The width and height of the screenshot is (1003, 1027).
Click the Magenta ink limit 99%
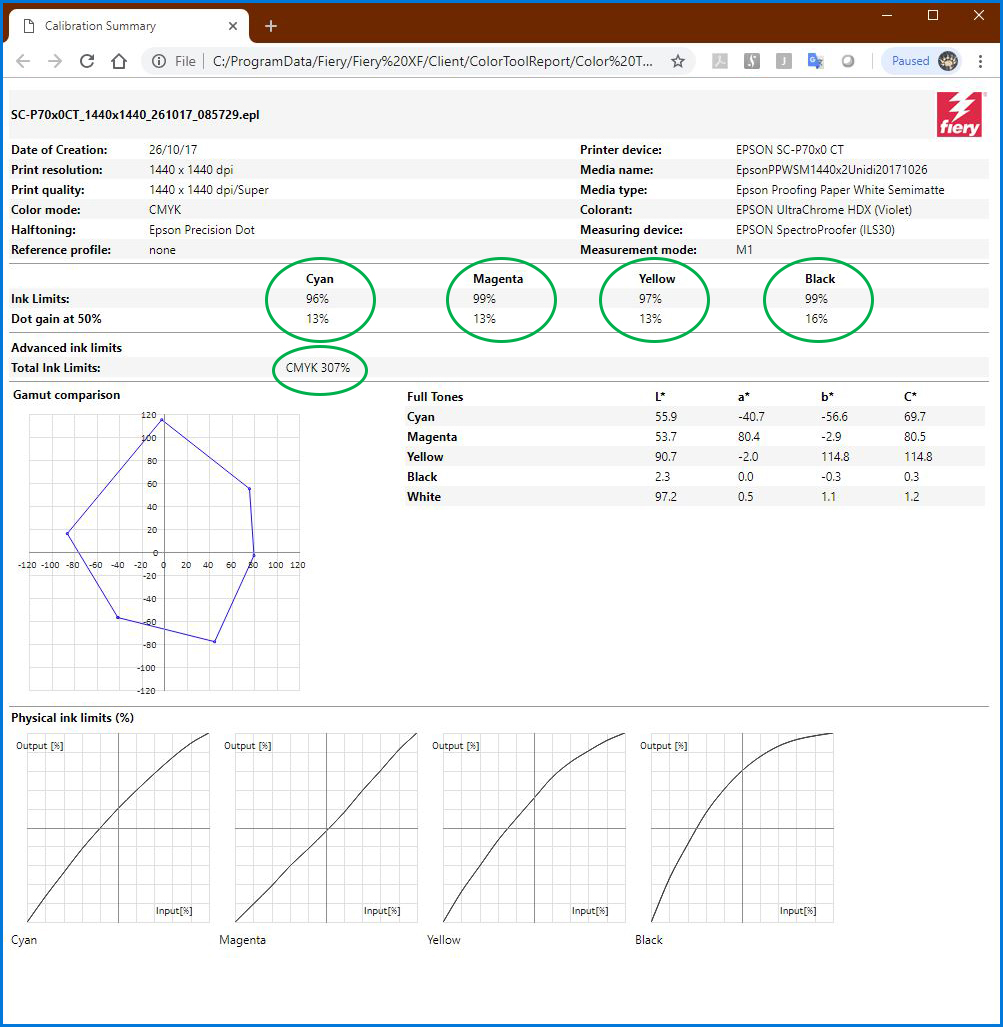pos(484,299)
